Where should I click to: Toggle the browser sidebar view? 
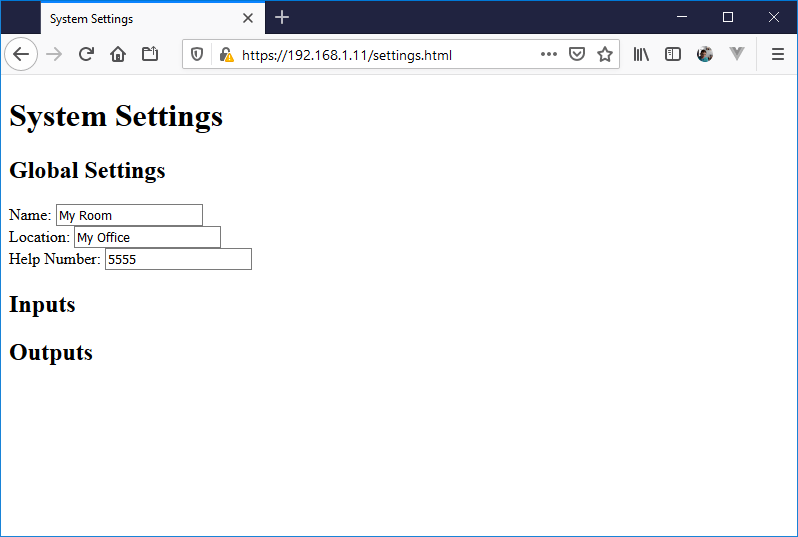pos(673,55)
